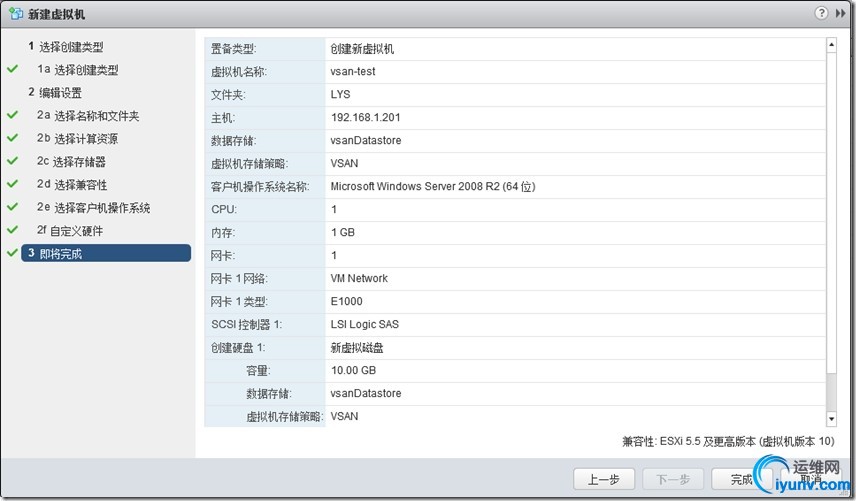Click the green checkmark beside step 1a
The height and width of the screenshot is (501, 856).
tap(12, 69)
